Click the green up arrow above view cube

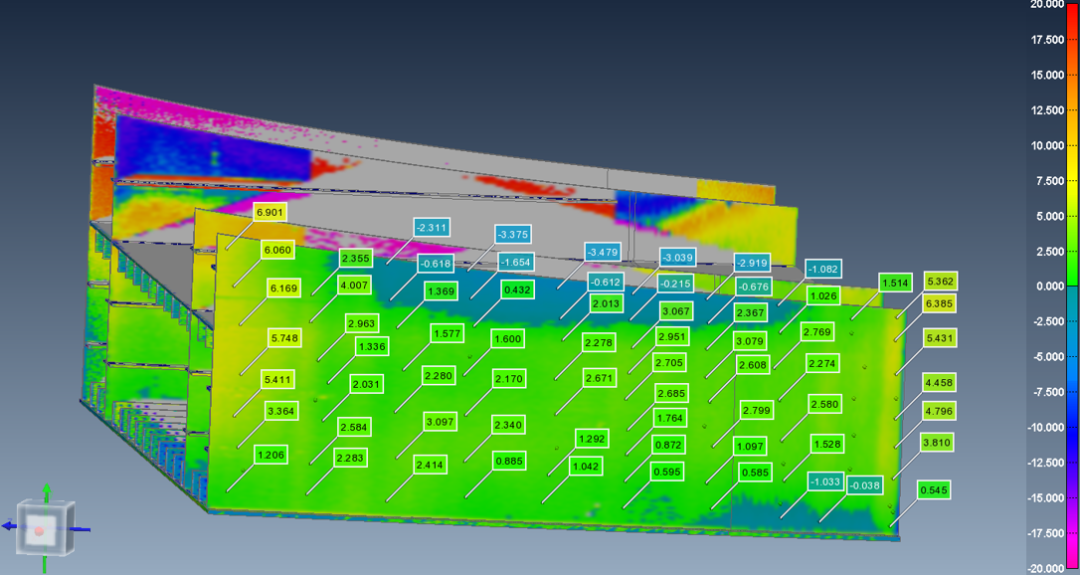point(45,491)
